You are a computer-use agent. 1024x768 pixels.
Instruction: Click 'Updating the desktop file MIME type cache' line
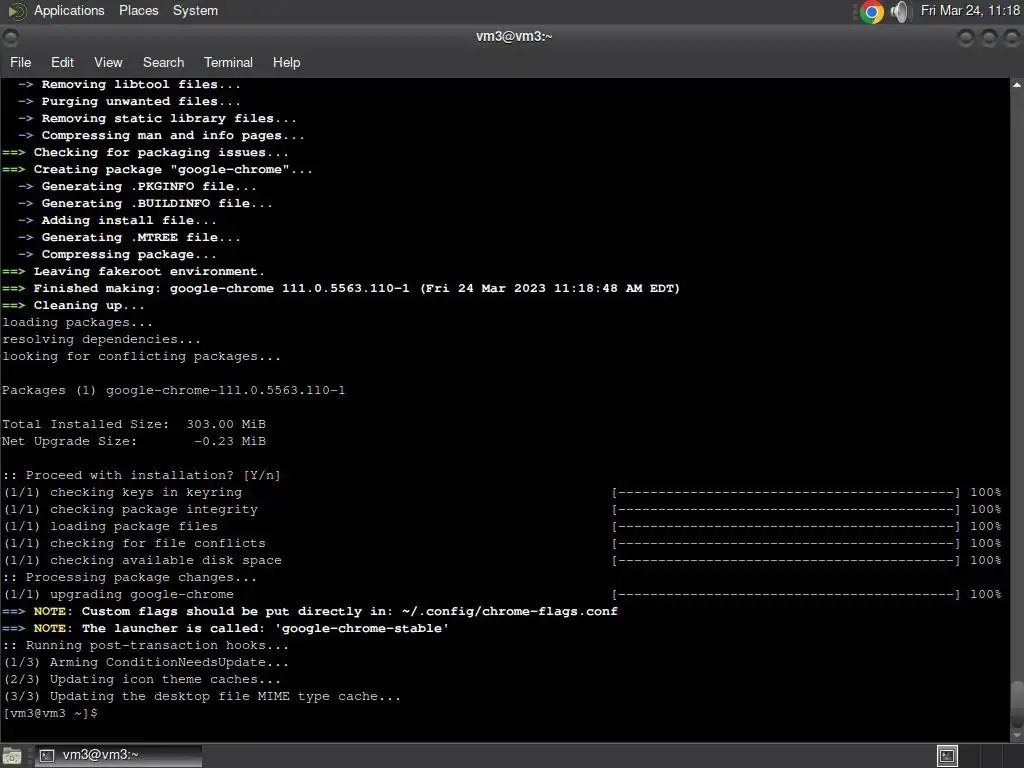(202, 696)
